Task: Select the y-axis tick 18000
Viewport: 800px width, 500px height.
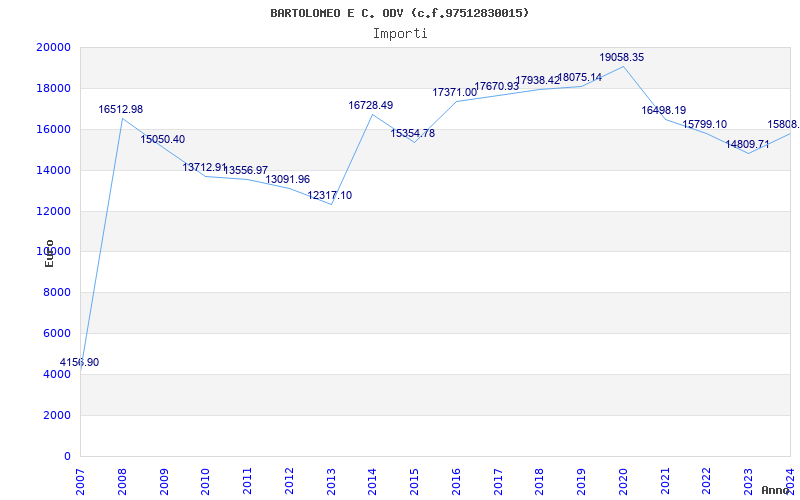Action: coord(54,88)
